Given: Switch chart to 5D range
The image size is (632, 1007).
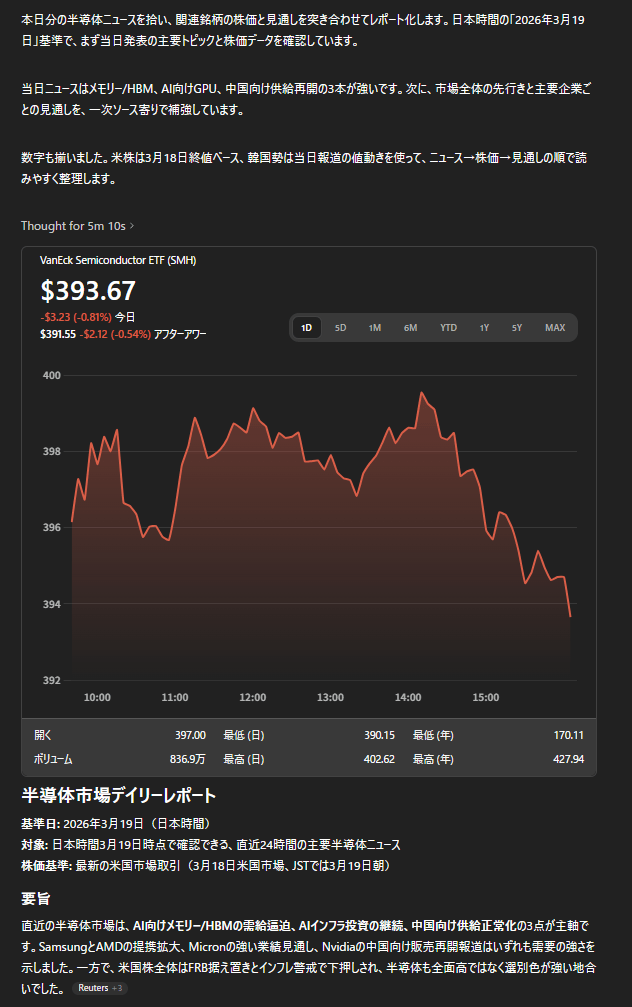Looking at the screenshot, I should tap(340, 328).
